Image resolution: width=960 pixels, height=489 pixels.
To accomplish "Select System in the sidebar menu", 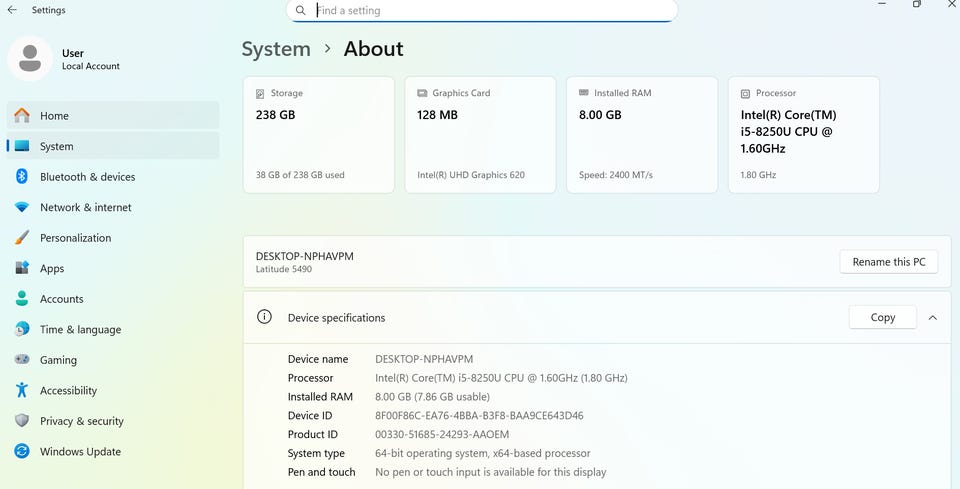I will pyautogui.click(x=56, y=147).
